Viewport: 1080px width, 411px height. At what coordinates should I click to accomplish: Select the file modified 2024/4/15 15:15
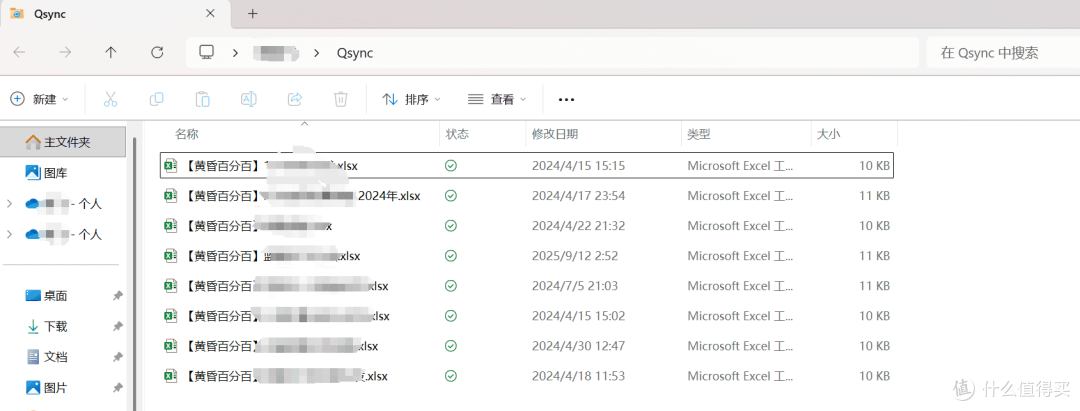click(x=527, y=165)
